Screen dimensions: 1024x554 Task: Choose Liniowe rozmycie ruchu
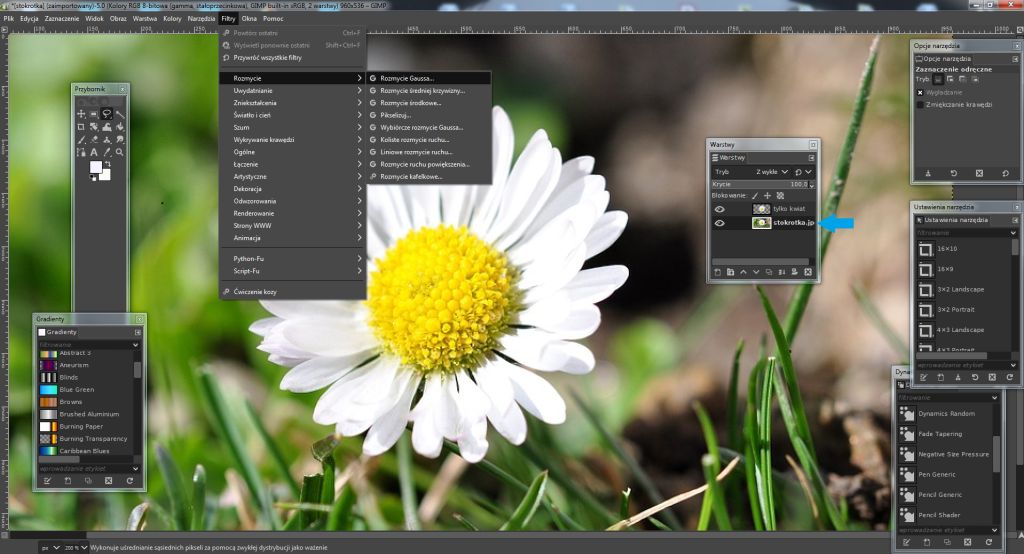(x=428, y=152)
